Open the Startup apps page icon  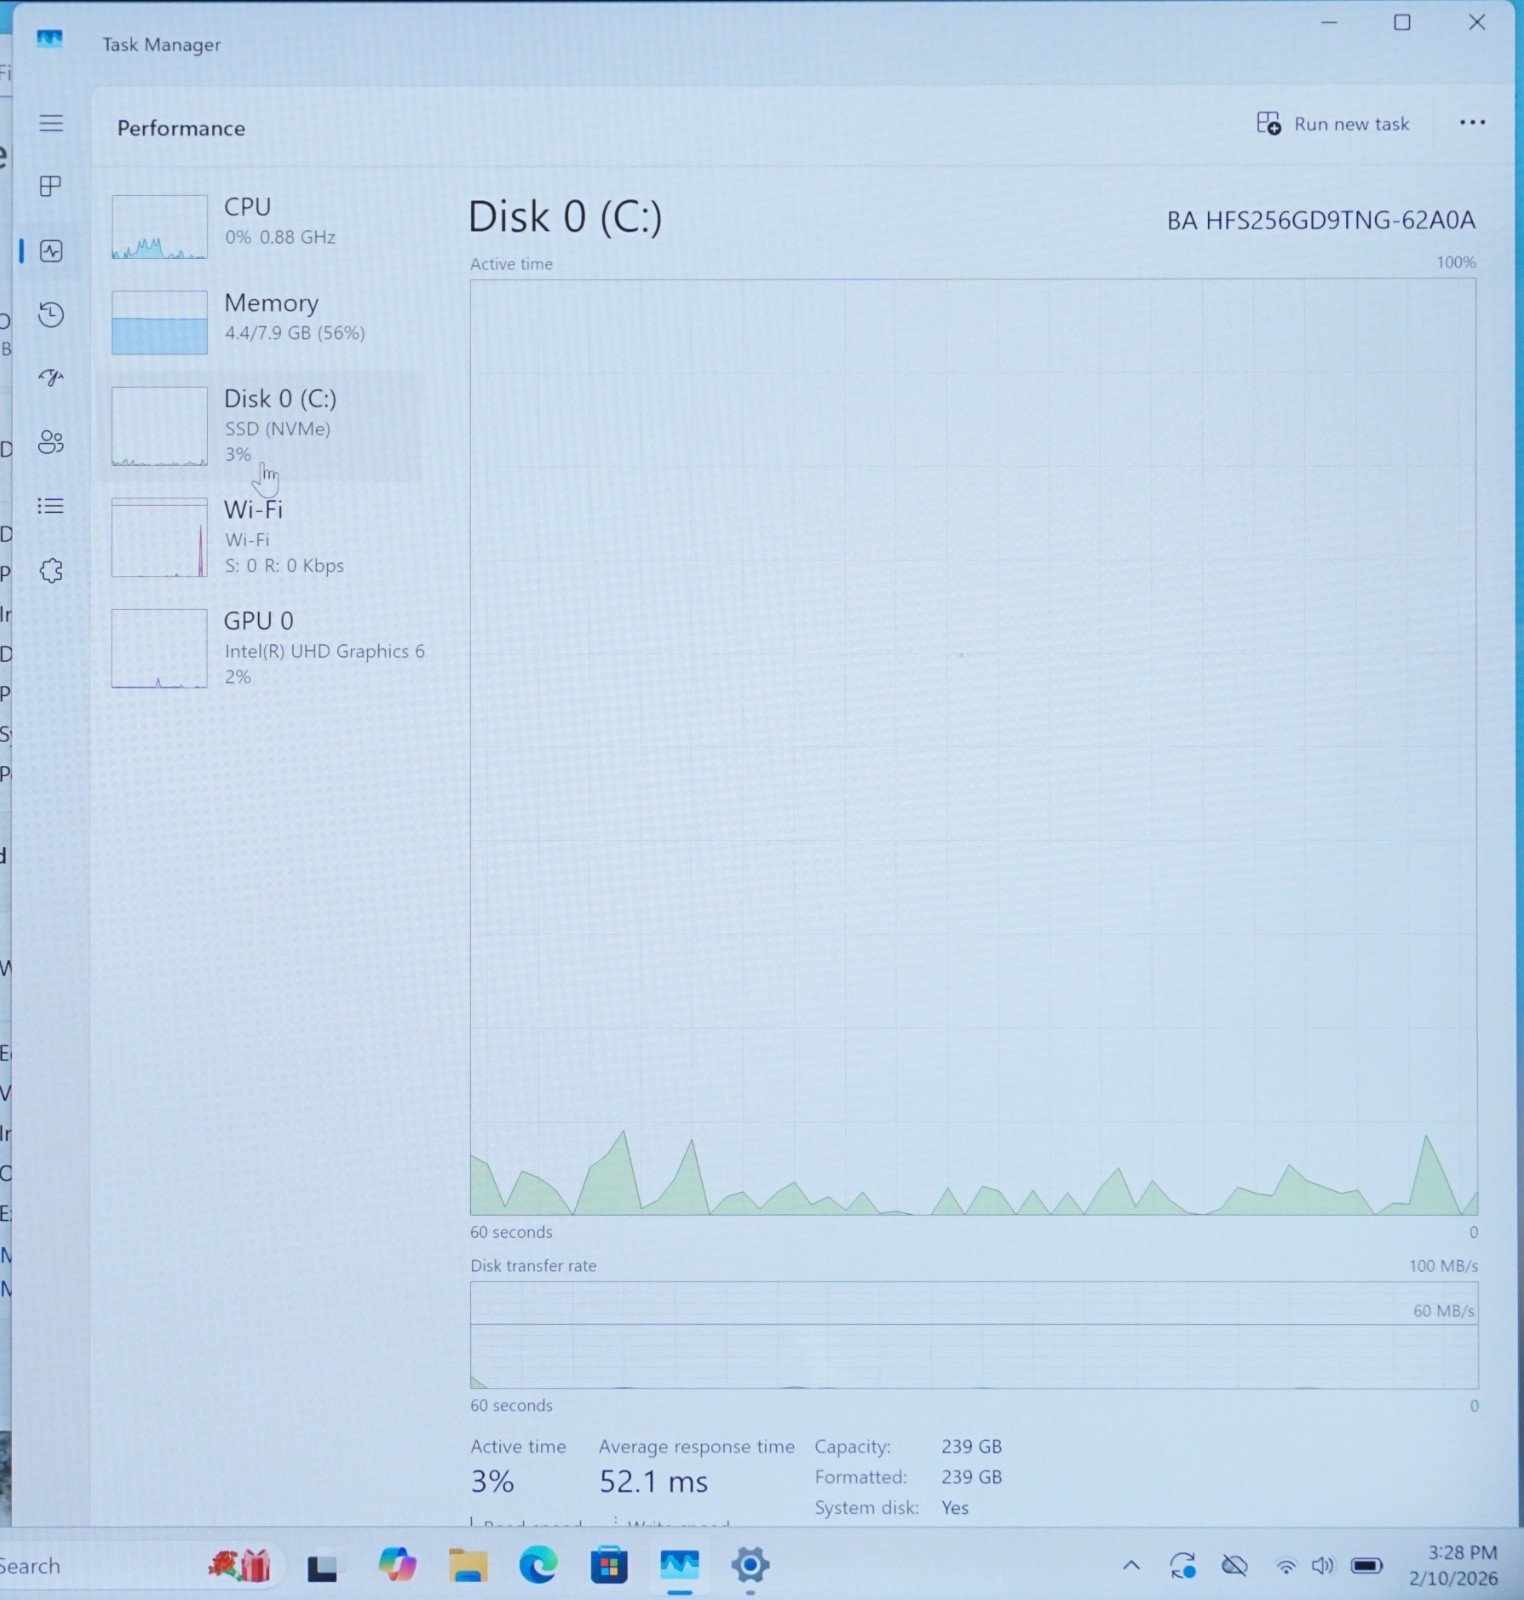[51, 377]
